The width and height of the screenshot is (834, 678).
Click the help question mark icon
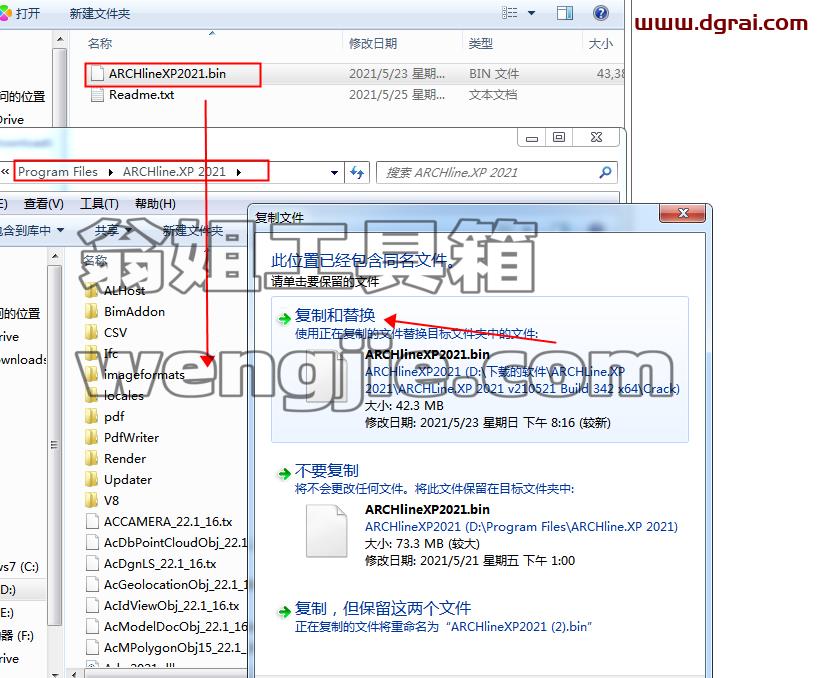(601, 13)
